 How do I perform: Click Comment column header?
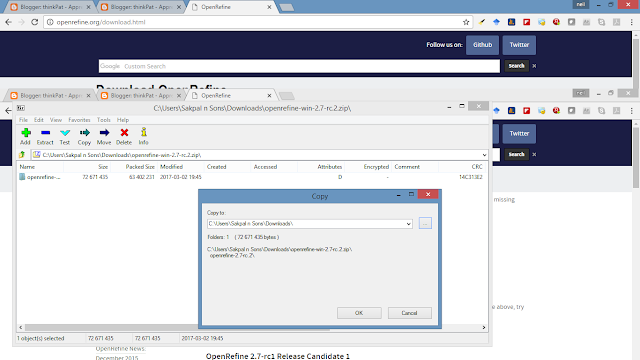coord(415,167)
